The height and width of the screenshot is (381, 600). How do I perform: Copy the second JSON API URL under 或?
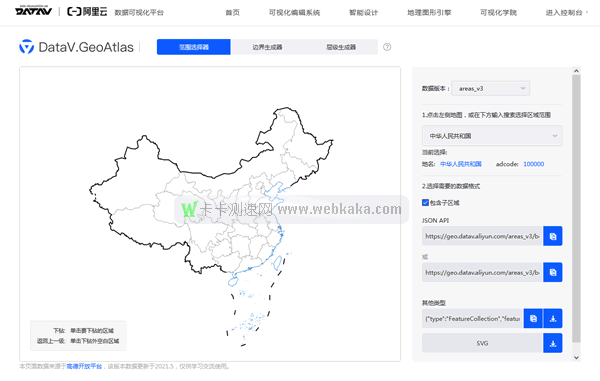553,272
